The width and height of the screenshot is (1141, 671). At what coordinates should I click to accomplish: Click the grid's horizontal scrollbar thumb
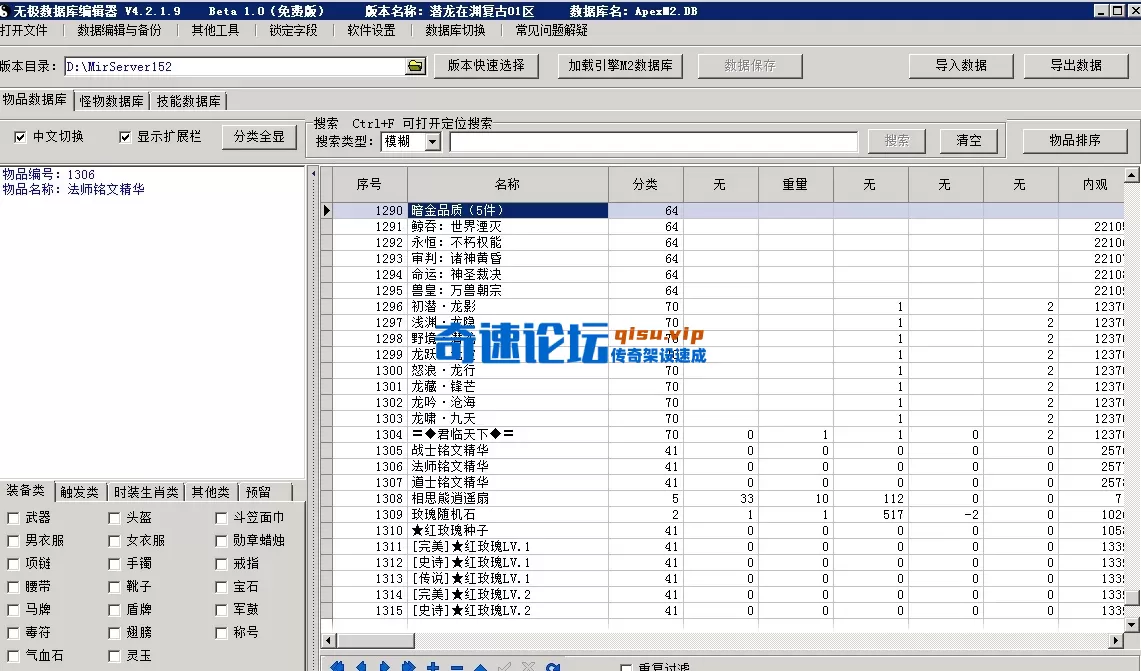375,640
